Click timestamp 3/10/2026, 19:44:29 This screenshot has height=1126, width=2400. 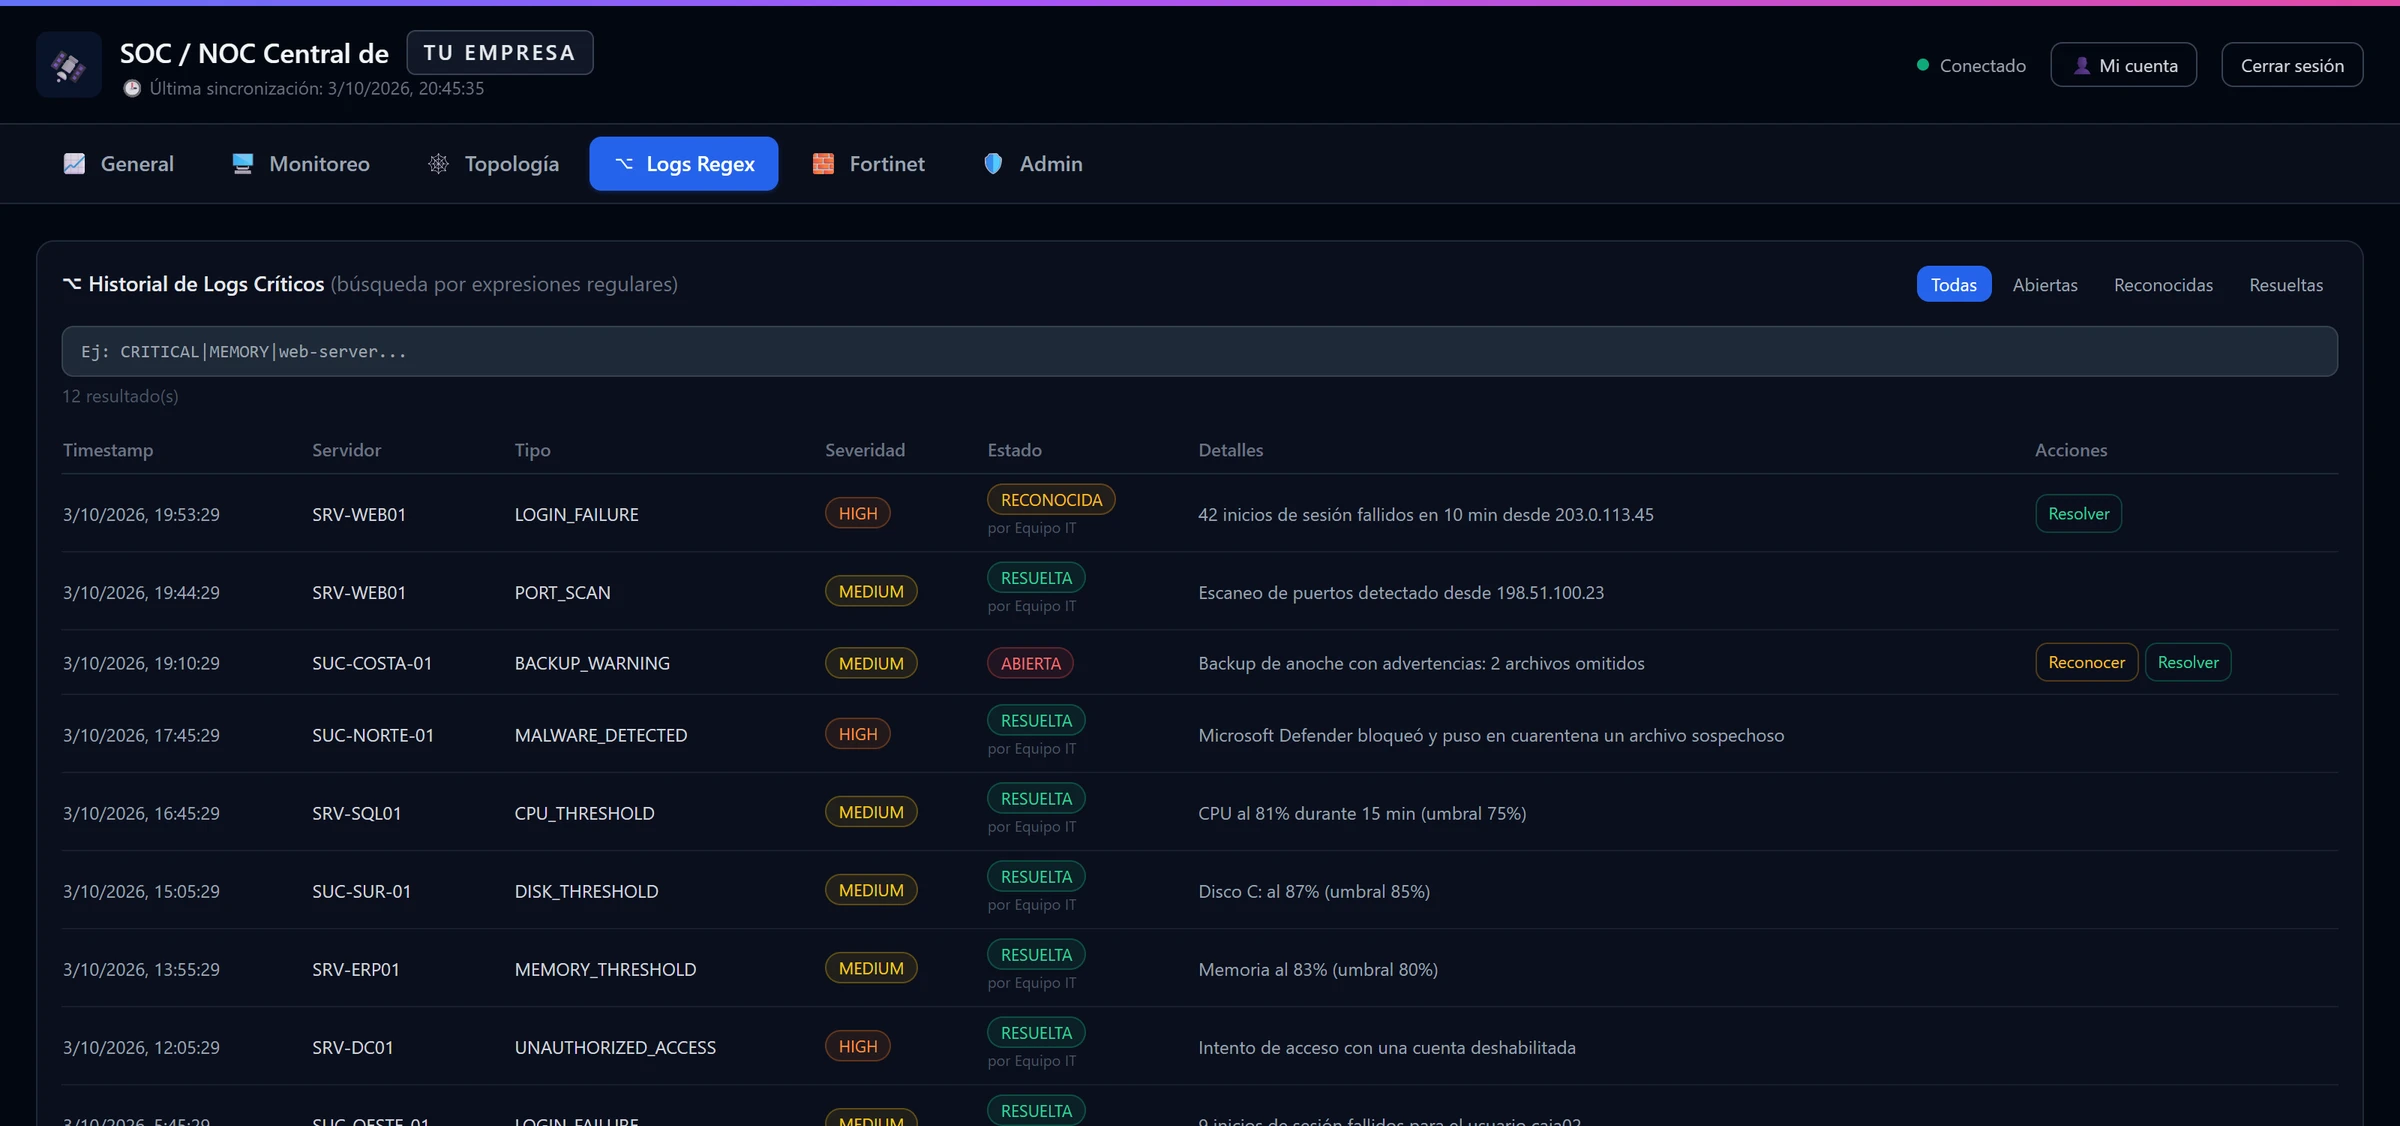click(141, 593)
